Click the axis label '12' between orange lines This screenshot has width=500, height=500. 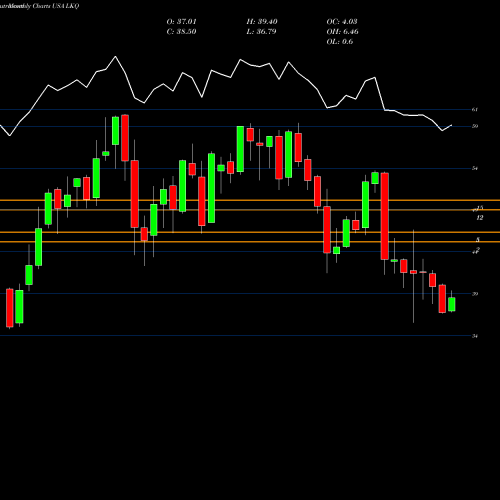pos(480,218)
